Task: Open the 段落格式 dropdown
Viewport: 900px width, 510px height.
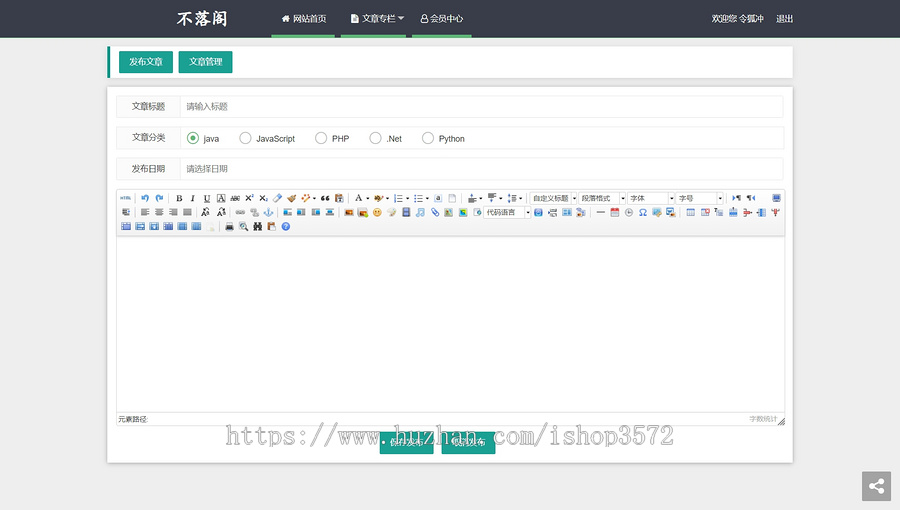Action: 602,198
